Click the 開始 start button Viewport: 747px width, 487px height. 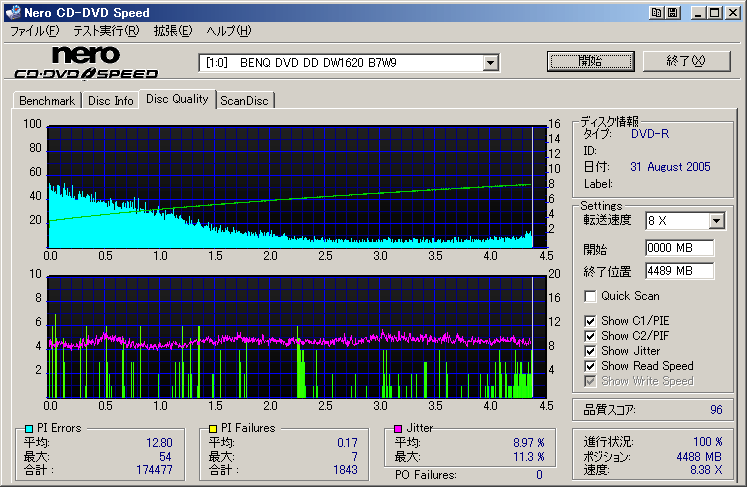591,61
